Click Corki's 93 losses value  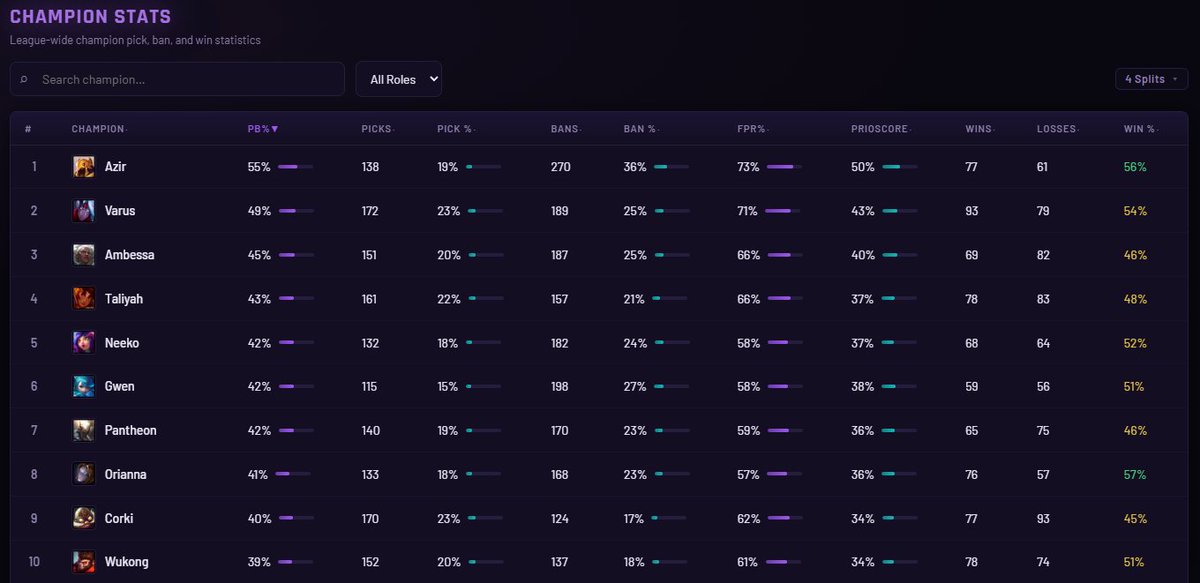(1043, 518)
